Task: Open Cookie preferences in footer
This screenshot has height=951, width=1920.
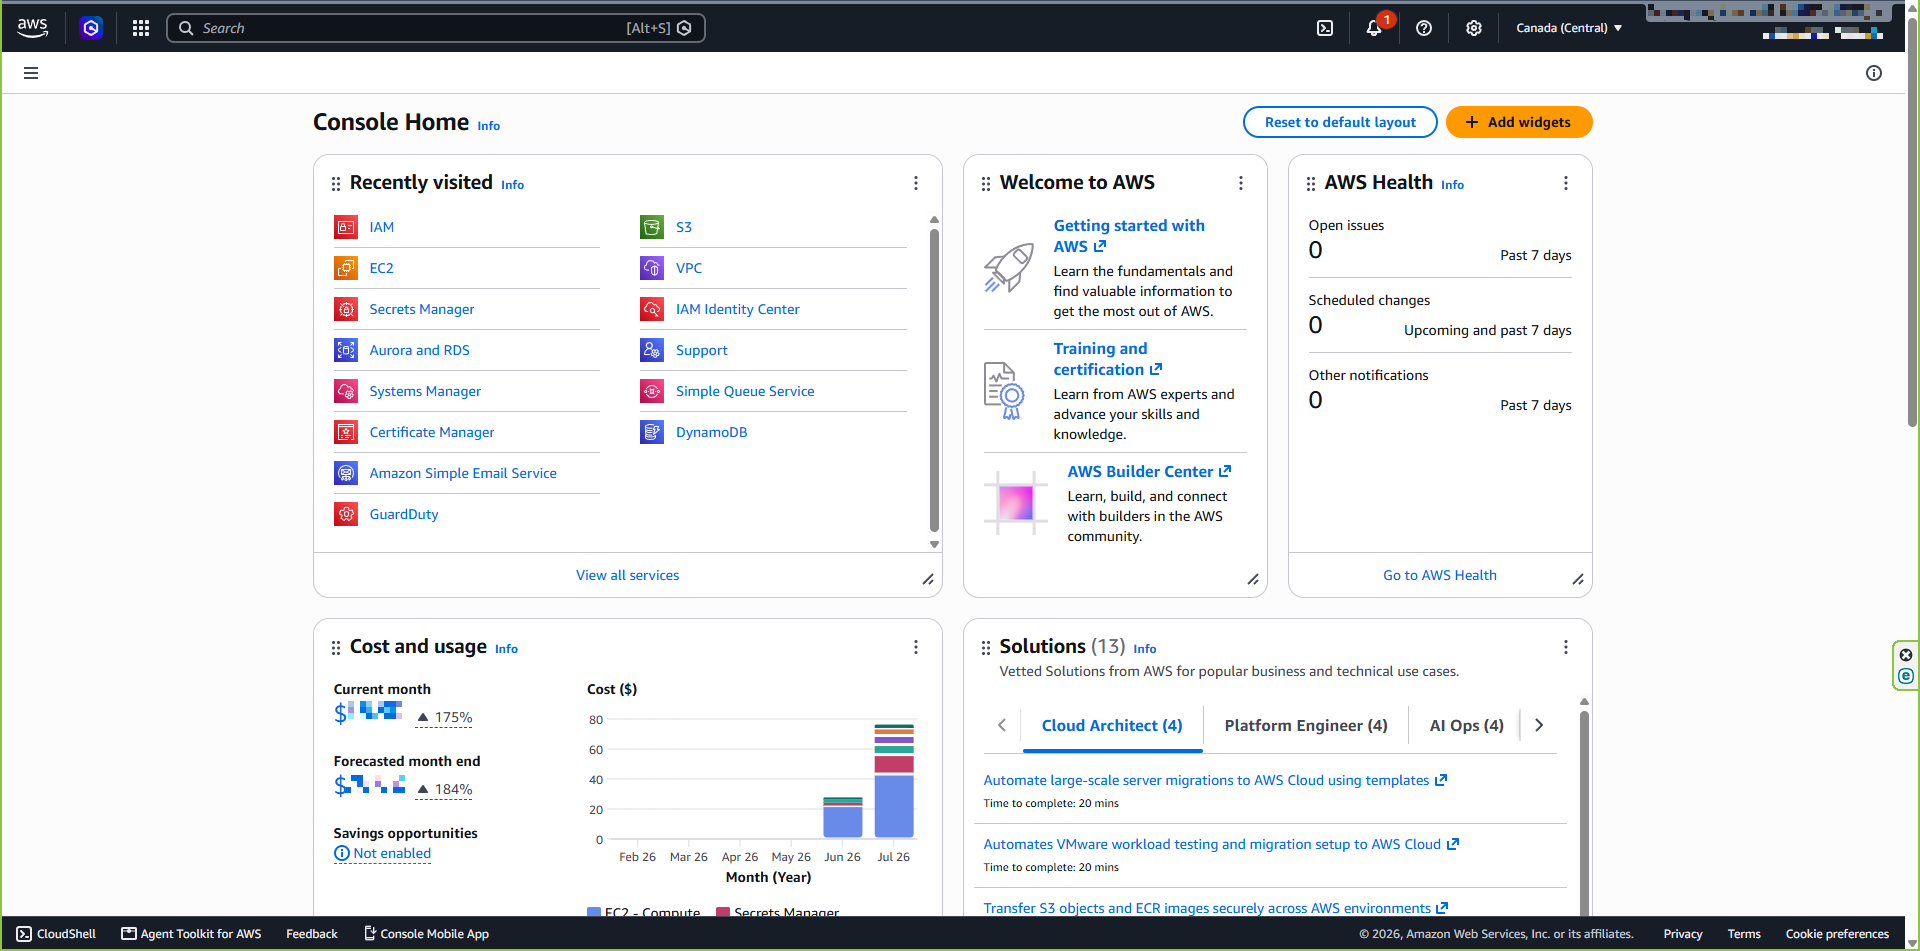Action: coord(1837,934)
